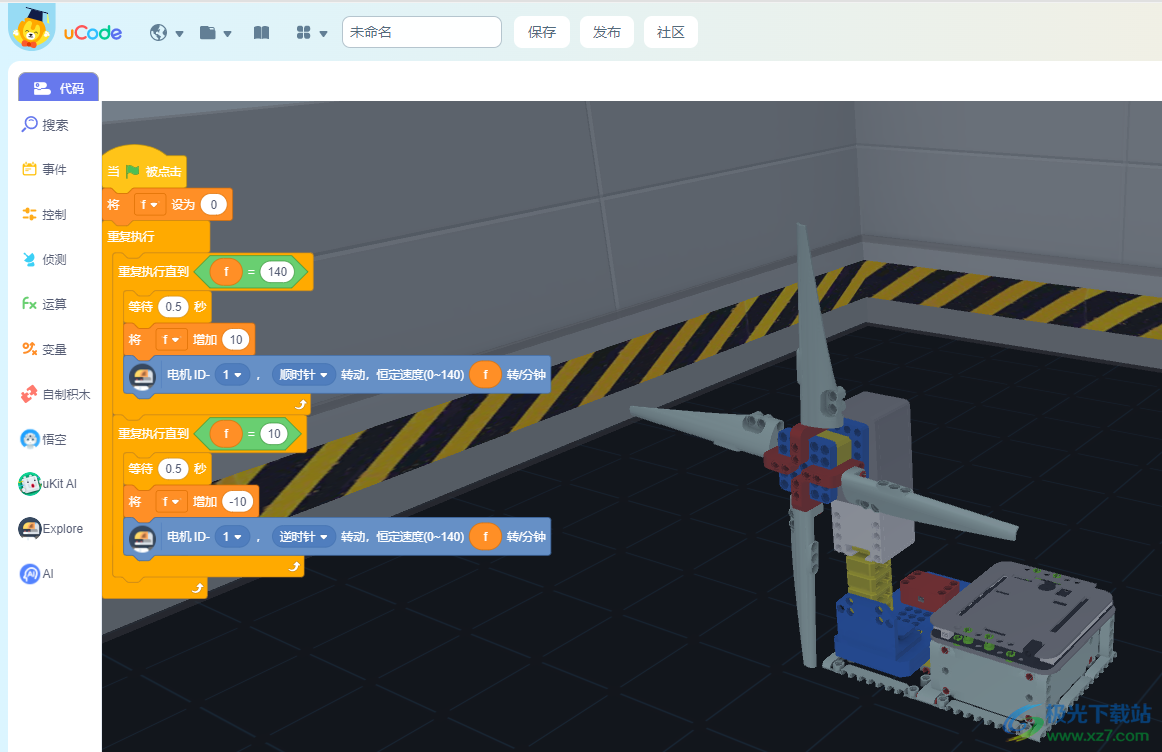The width and height of the screenshot is (1162, 752).
Task: Open the globe language menu
Action: (x=166, y=33)
